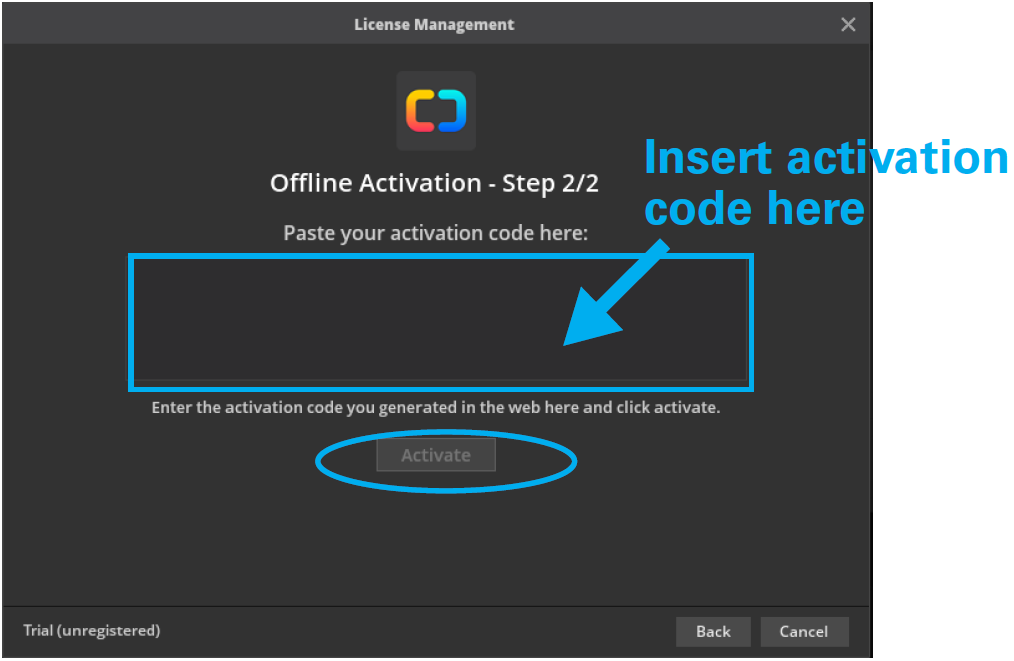This screenshot has width=1014, height=661.
Task: Close the License Management dialog
Action: pyautogui.click(x=848, y=25)
